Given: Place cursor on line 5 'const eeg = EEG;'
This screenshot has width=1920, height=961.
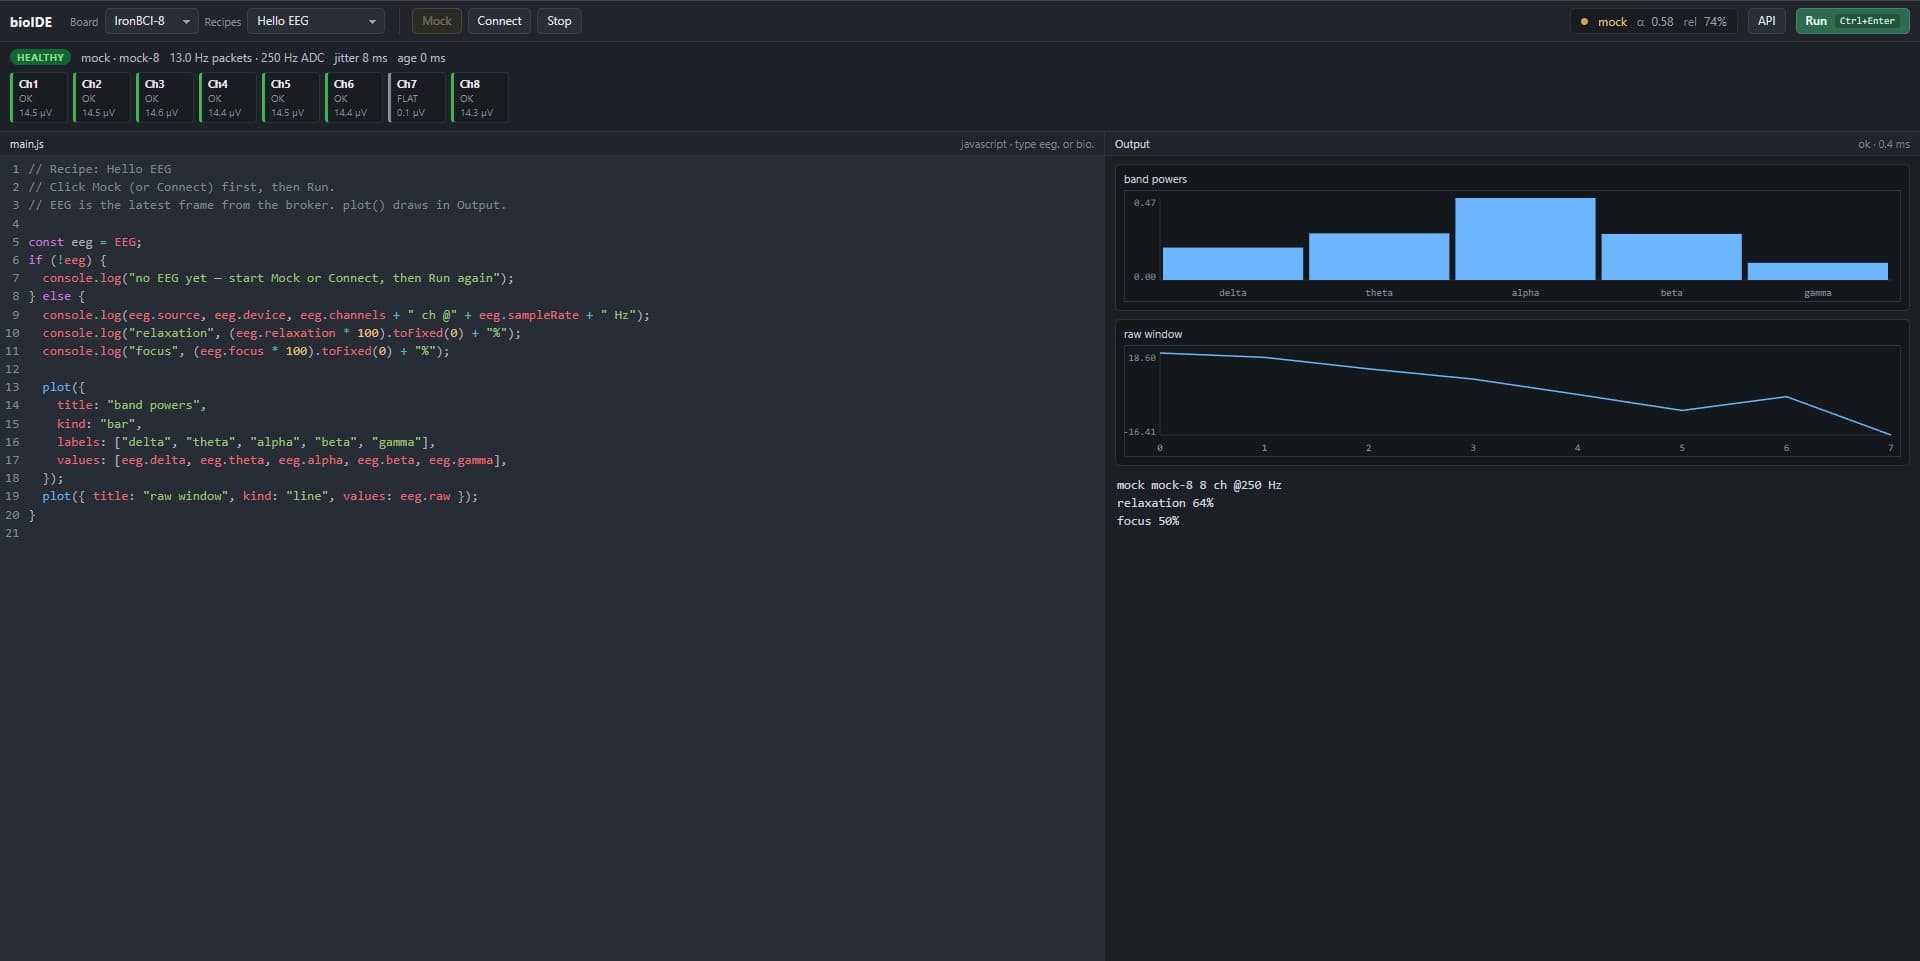Looking at the screenshot, I should coord(85,242).
